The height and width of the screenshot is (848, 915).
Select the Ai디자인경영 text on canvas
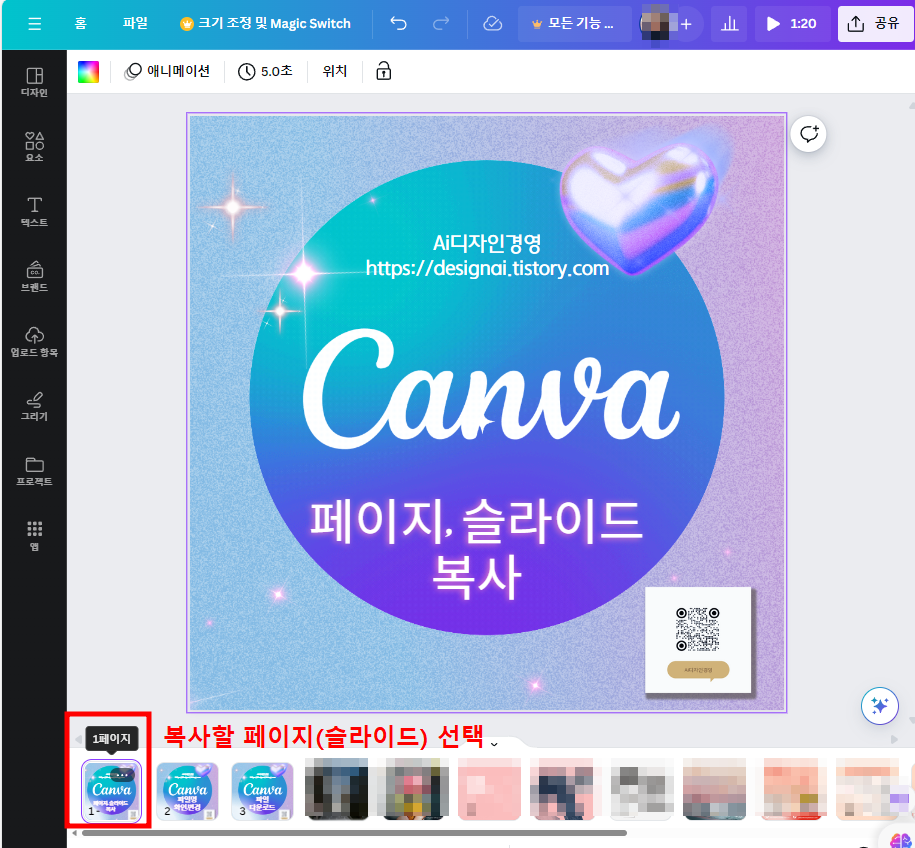487,243
